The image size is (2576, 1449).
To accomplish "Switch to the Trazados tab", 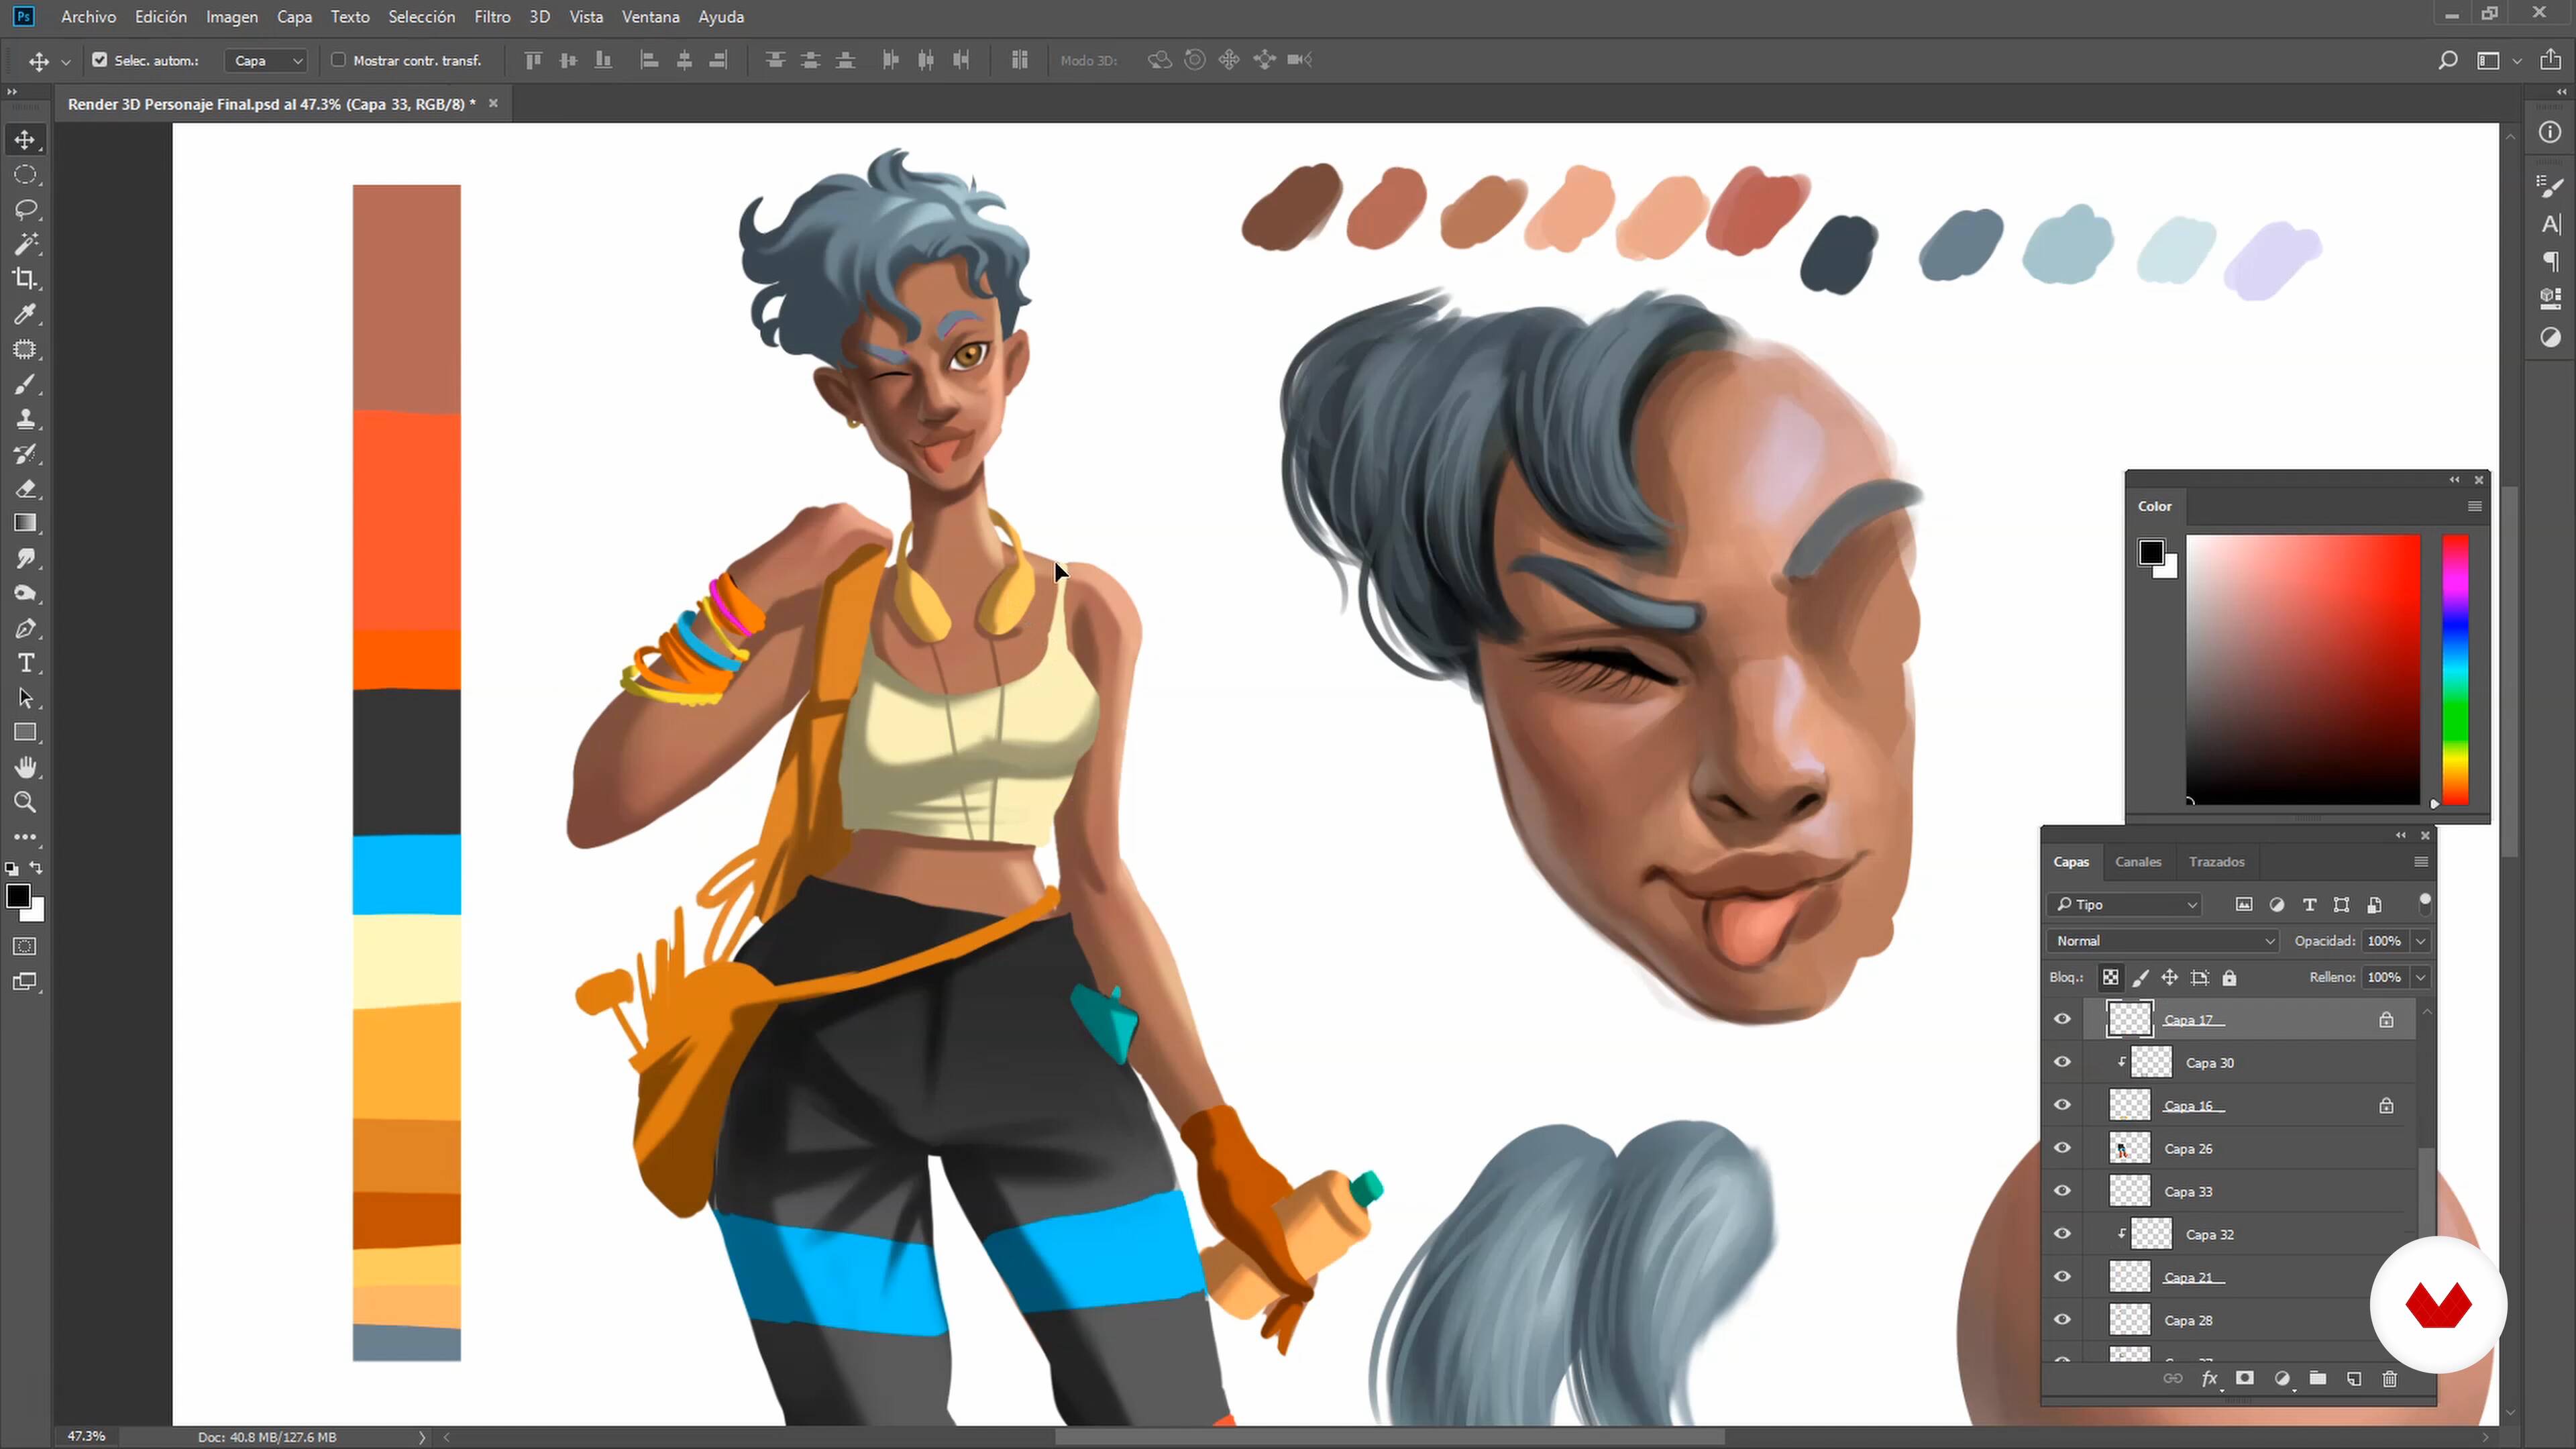I will [2216, 862].
